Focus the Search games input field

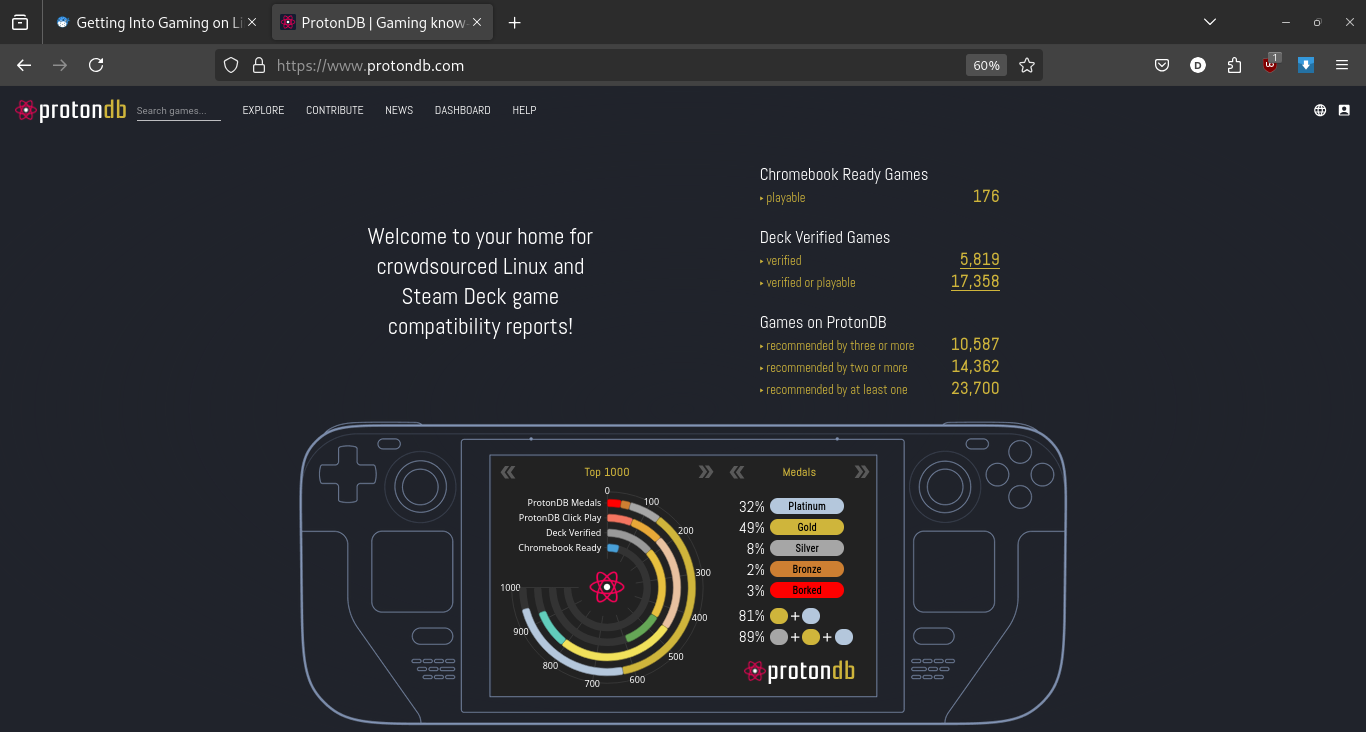178,111
